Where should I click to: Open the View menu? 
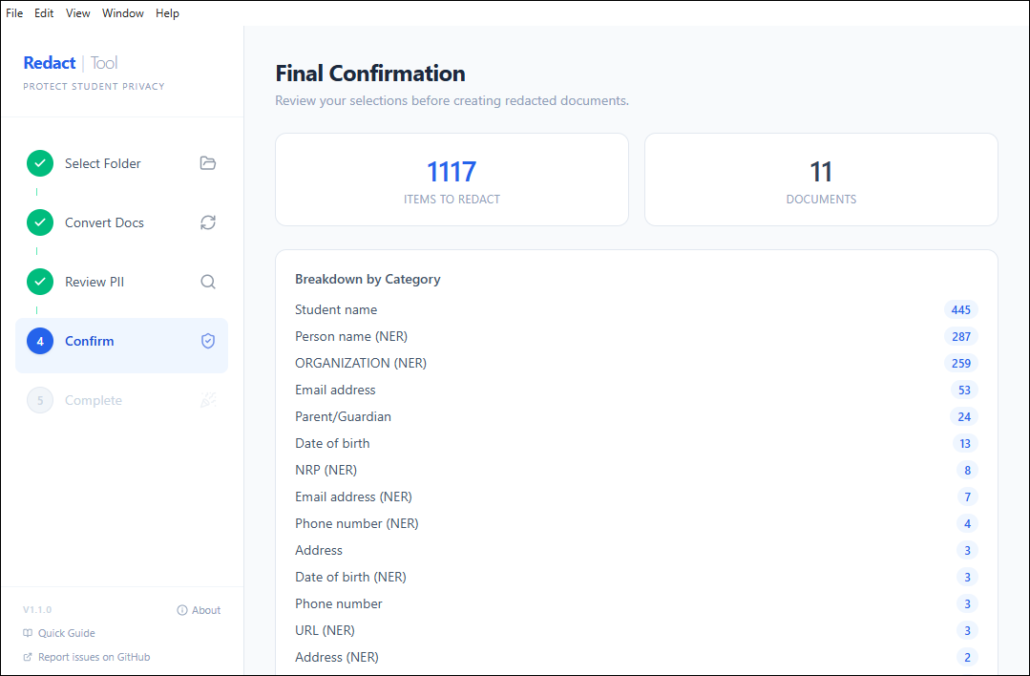(x=78, y=13)
